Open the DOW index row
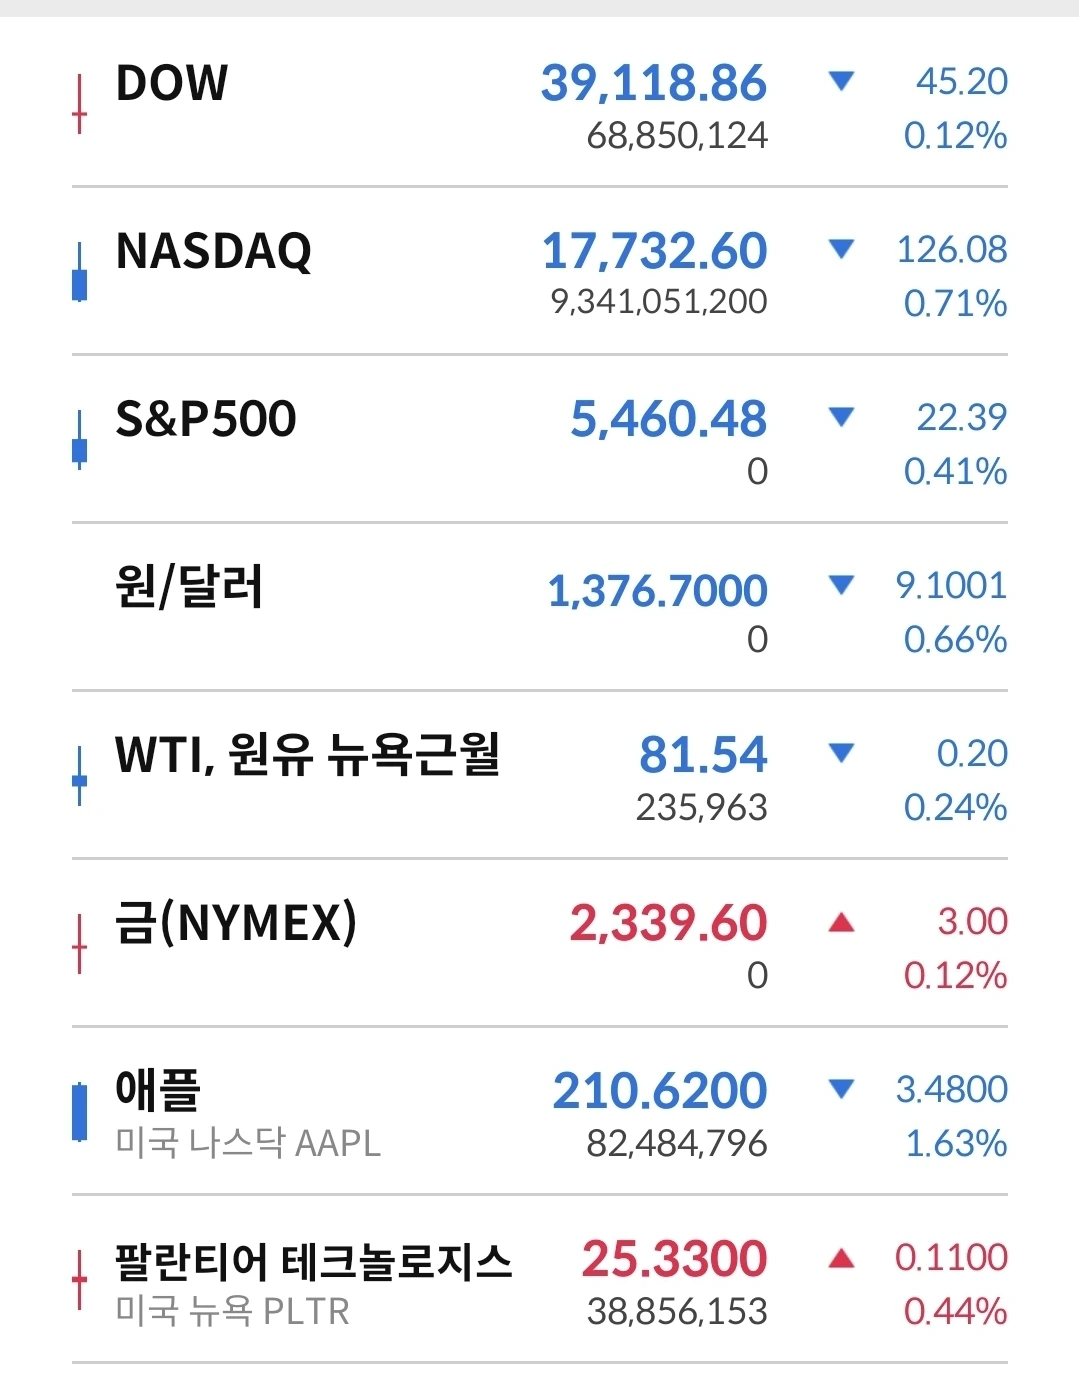 coord(540,104)
